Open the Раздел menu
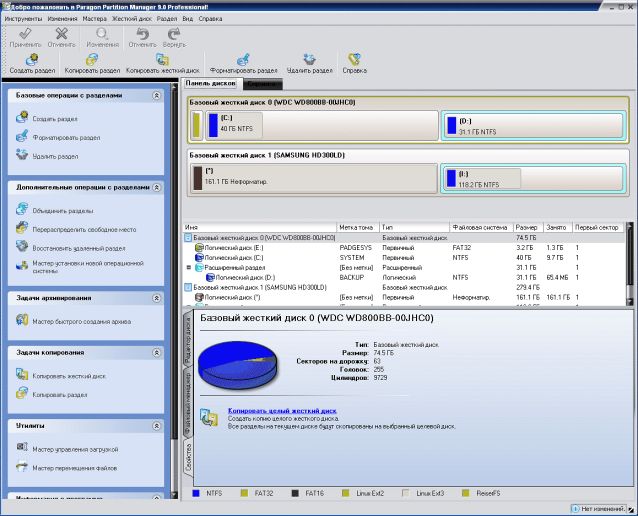 [167, 19]
